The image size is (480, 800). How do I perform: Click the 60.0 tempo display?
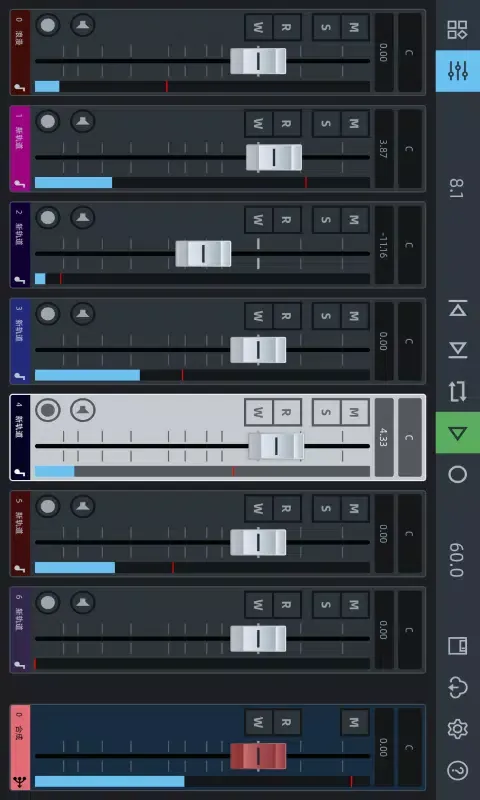[457, 560]
